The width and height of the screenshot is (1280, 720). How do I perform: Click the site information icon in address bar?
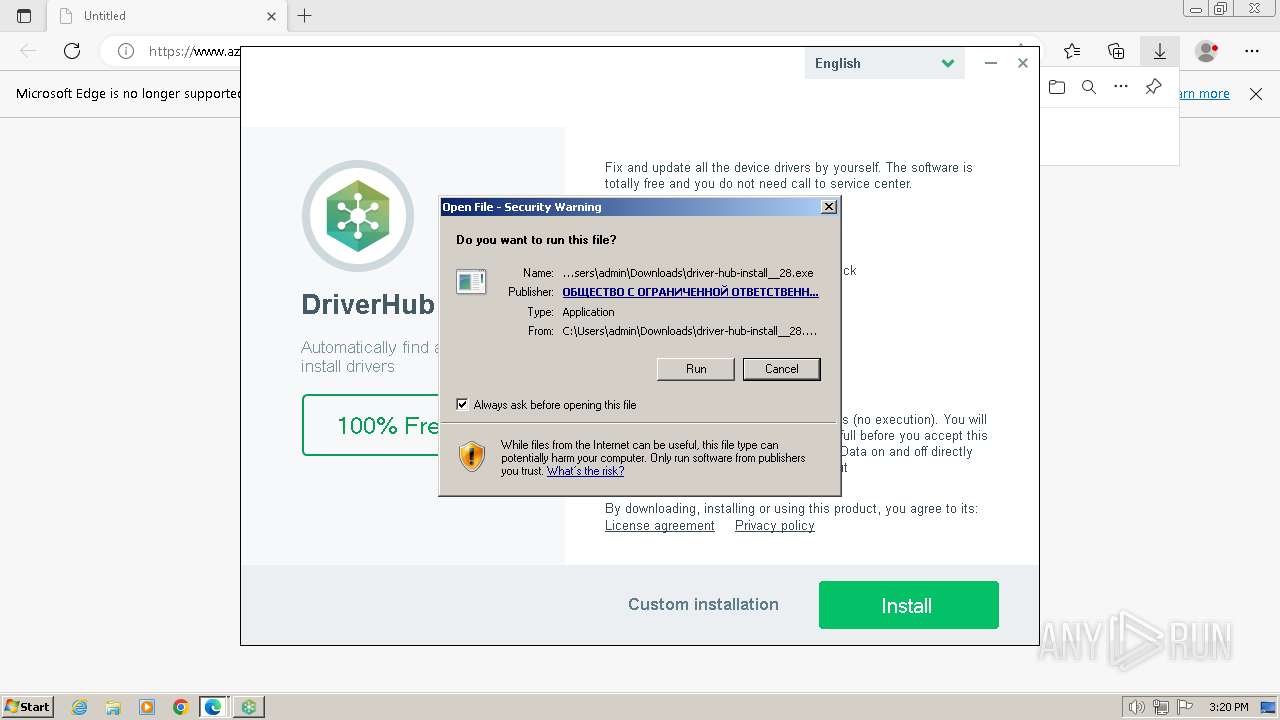pyautogui.click(x=126, y=51)
